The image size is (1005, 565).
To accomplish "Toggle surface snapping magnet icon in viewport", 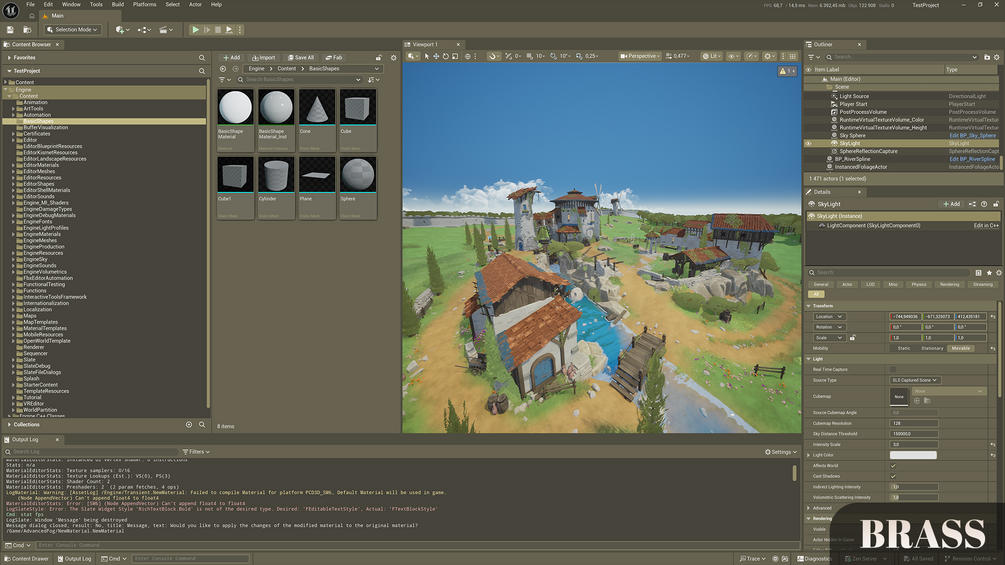I will pyautogui.click(x=492, y=56).
